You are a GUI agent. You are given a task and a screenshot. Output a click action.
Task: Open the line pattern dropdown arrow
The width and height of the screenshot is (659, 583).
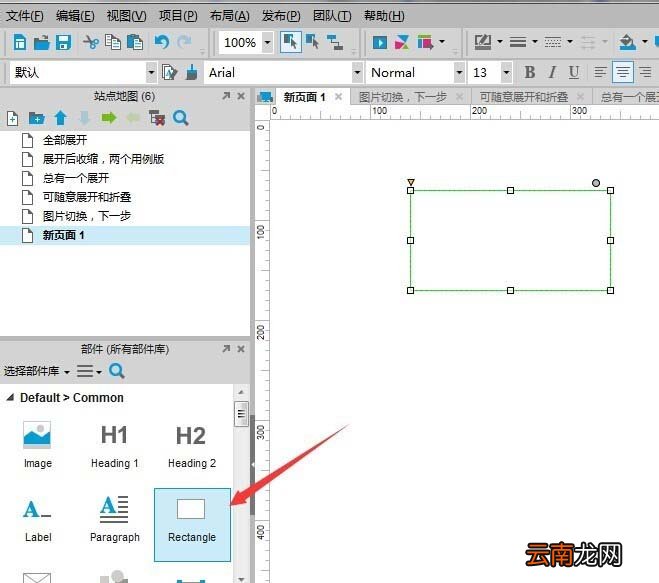(x=569, y=42)
